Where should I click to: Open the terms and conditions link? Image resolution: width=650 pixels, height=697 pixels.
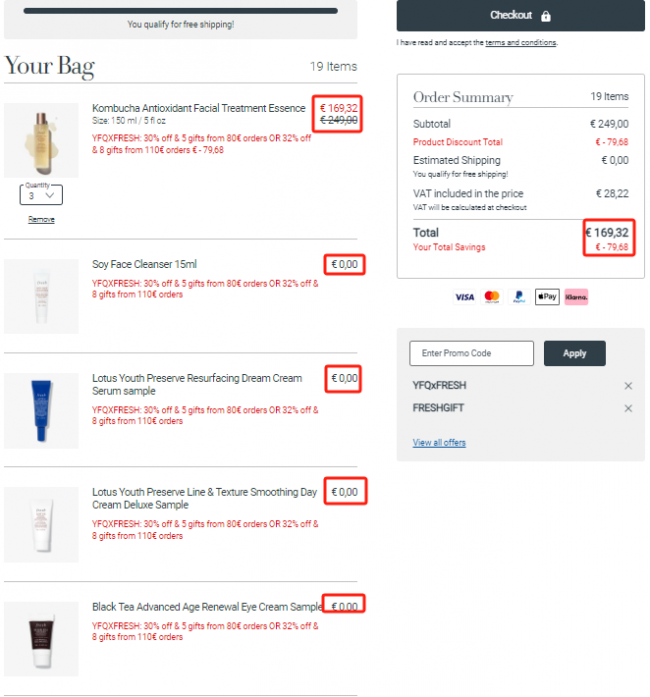click(520, 43)
